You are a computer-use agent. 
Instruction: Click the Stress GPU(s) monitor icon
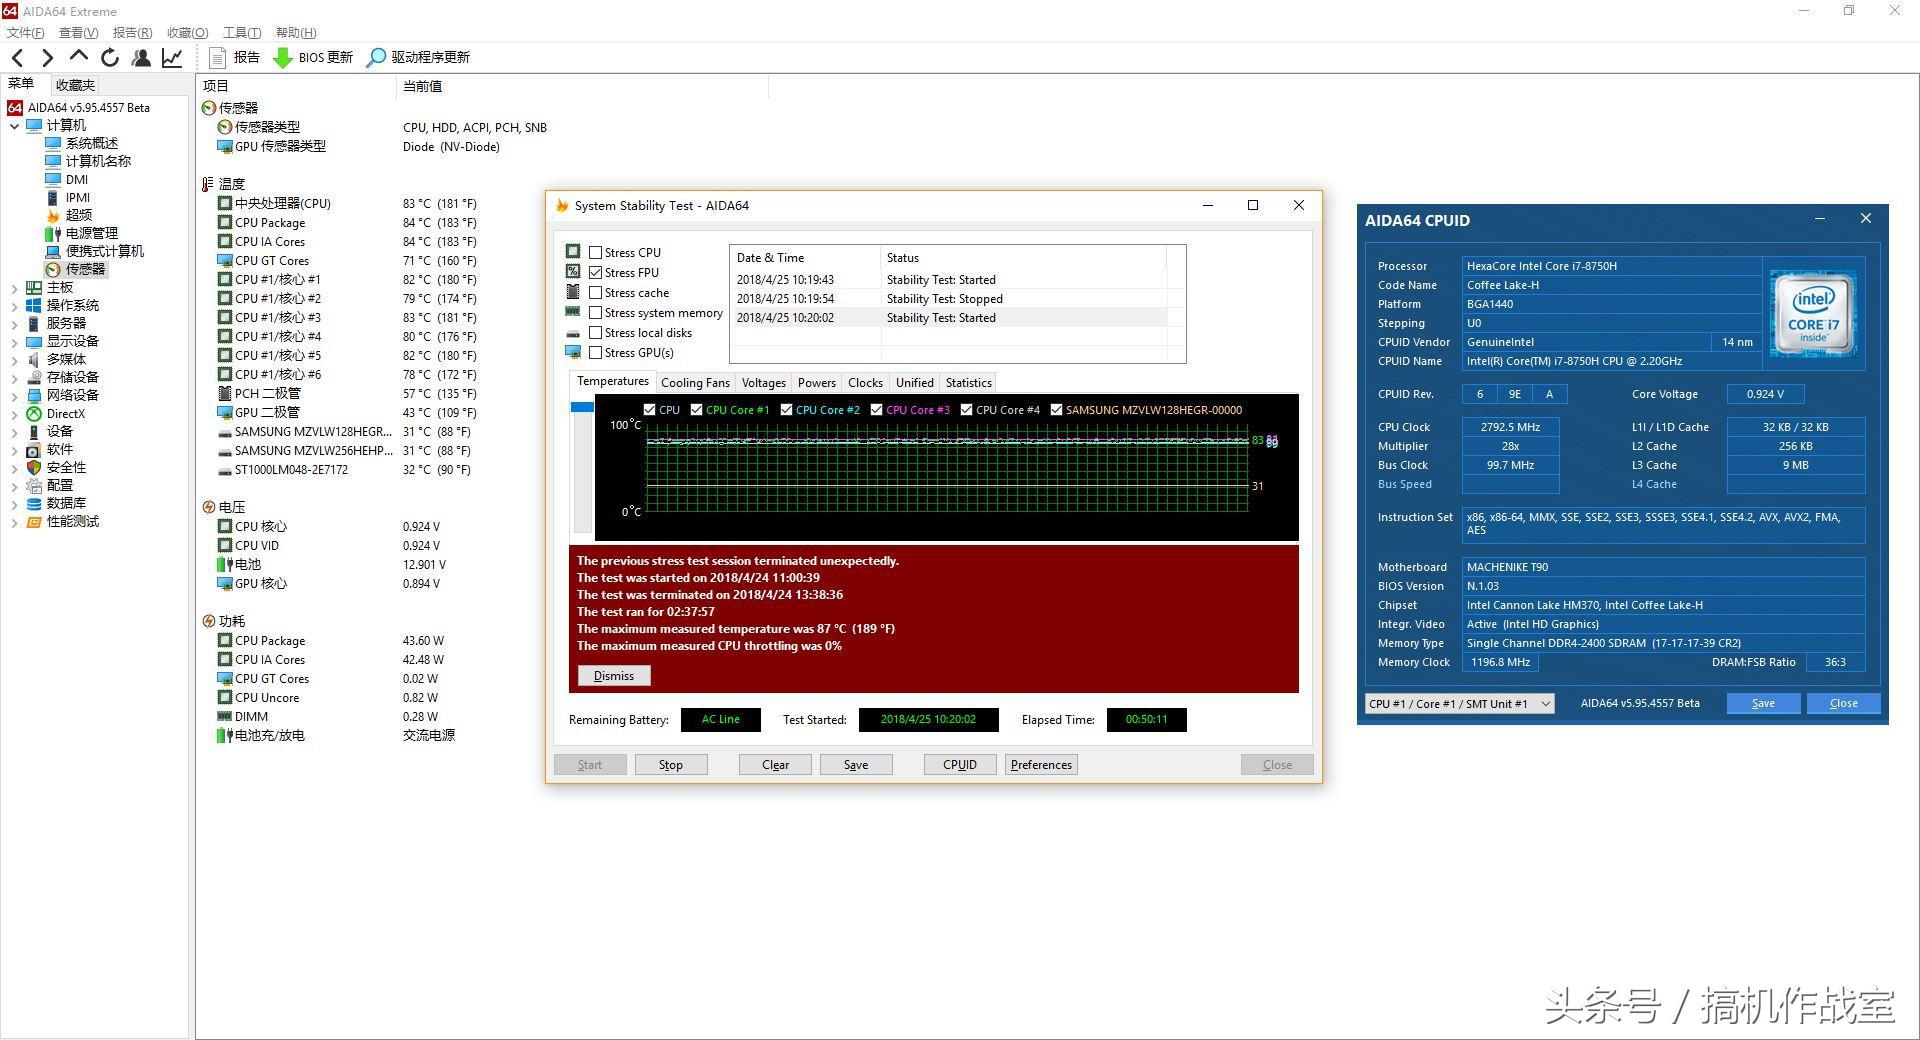click(573, 352)
